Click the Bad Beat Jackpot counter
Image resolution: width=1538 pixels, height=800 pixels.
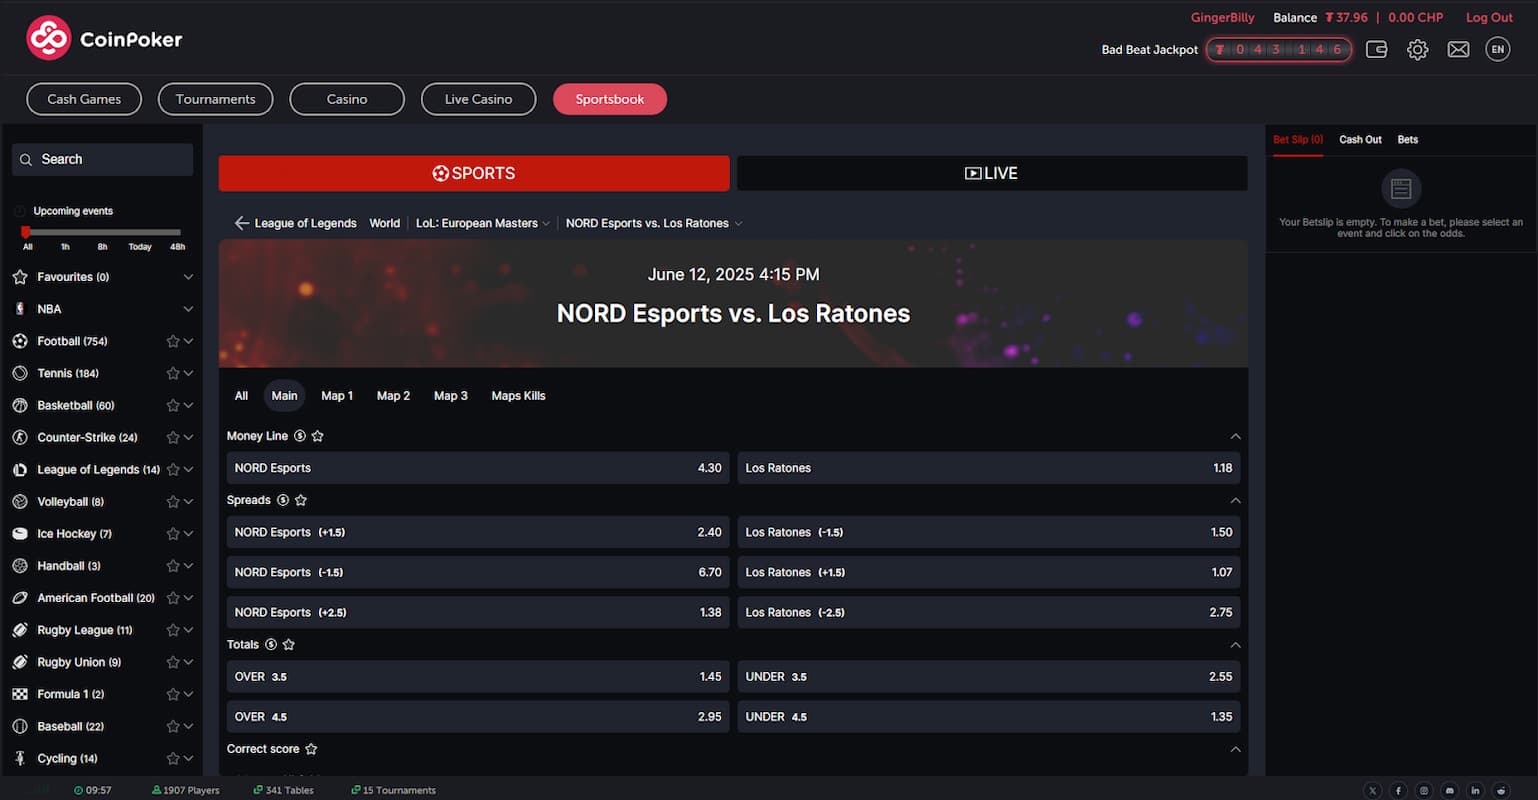tap(1279, 49)
